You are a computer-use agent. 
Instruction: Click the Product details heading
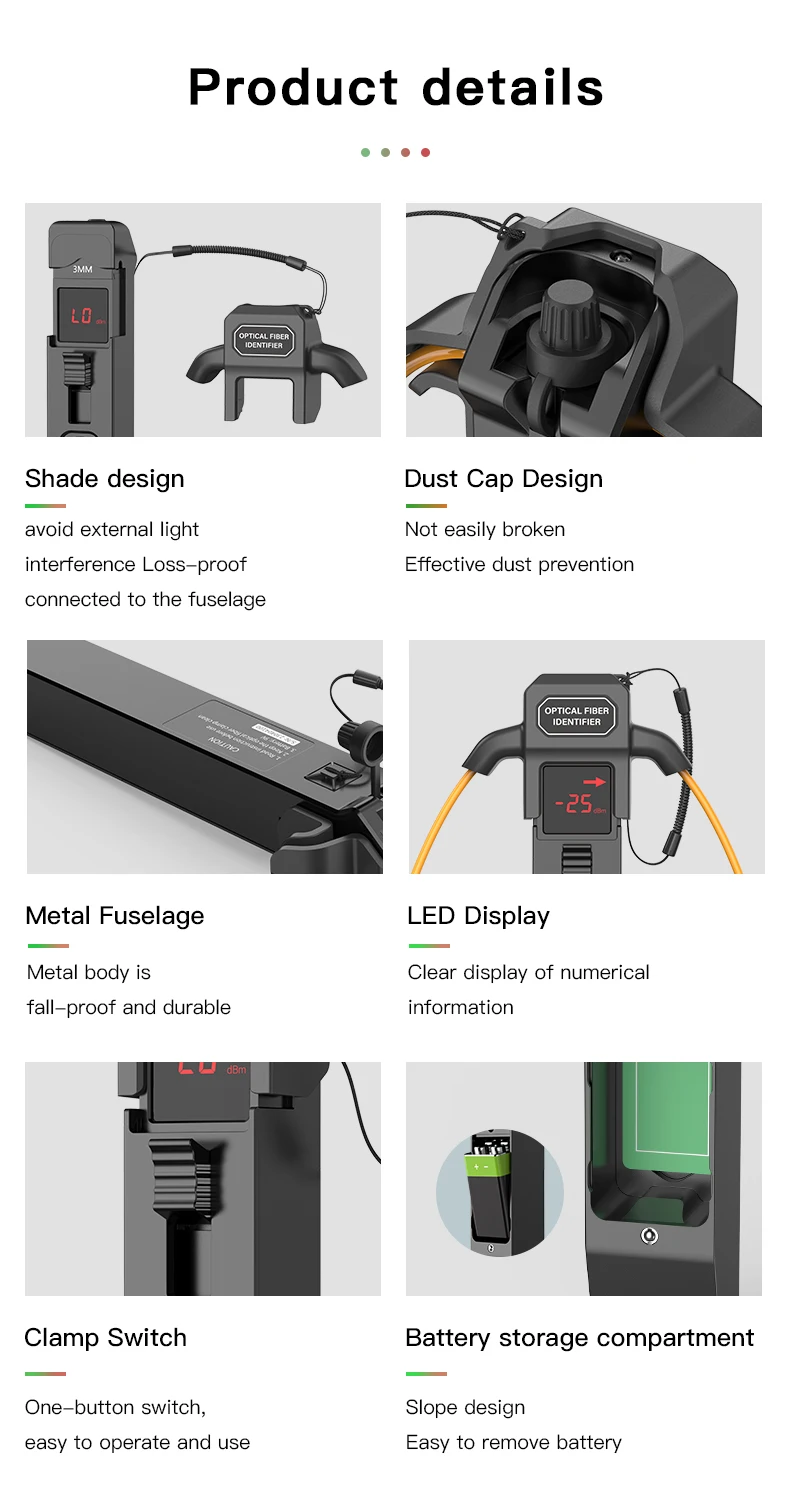(x=396, y=87)
